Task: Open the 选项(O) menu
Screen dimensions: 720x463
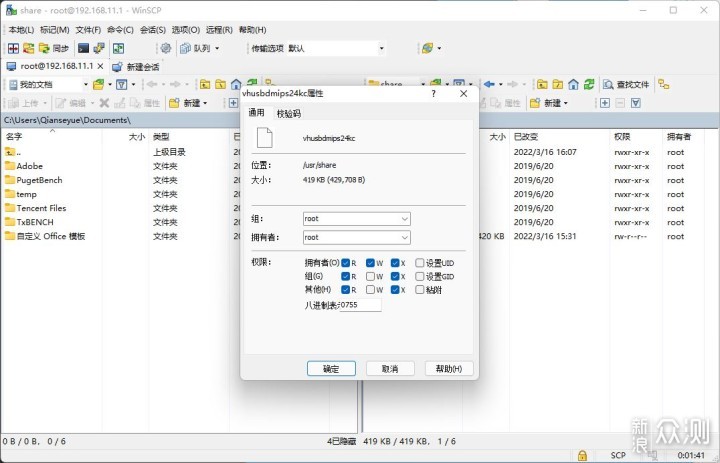Action: point(186,30)
